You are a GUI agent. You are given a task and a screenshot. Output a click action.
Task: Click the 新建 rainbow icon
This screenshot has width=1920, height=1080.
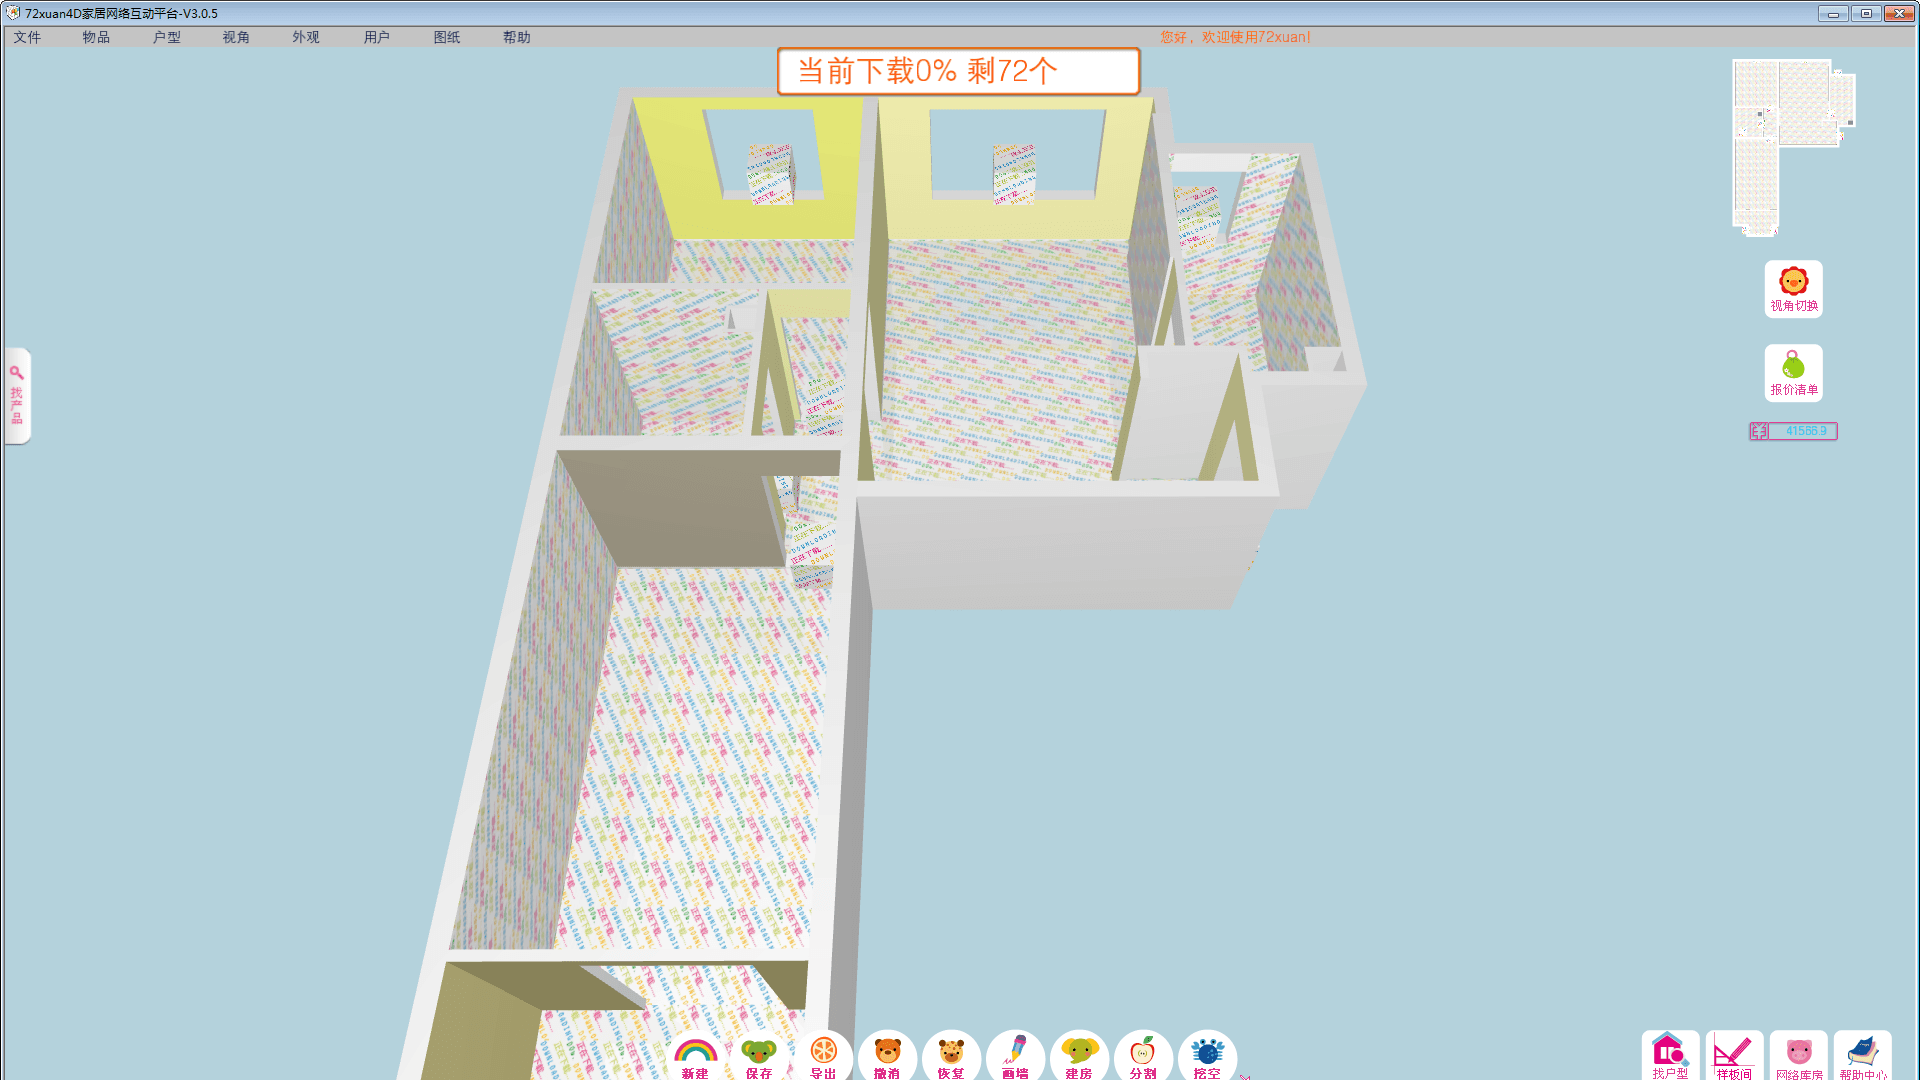click(695, 1056)
